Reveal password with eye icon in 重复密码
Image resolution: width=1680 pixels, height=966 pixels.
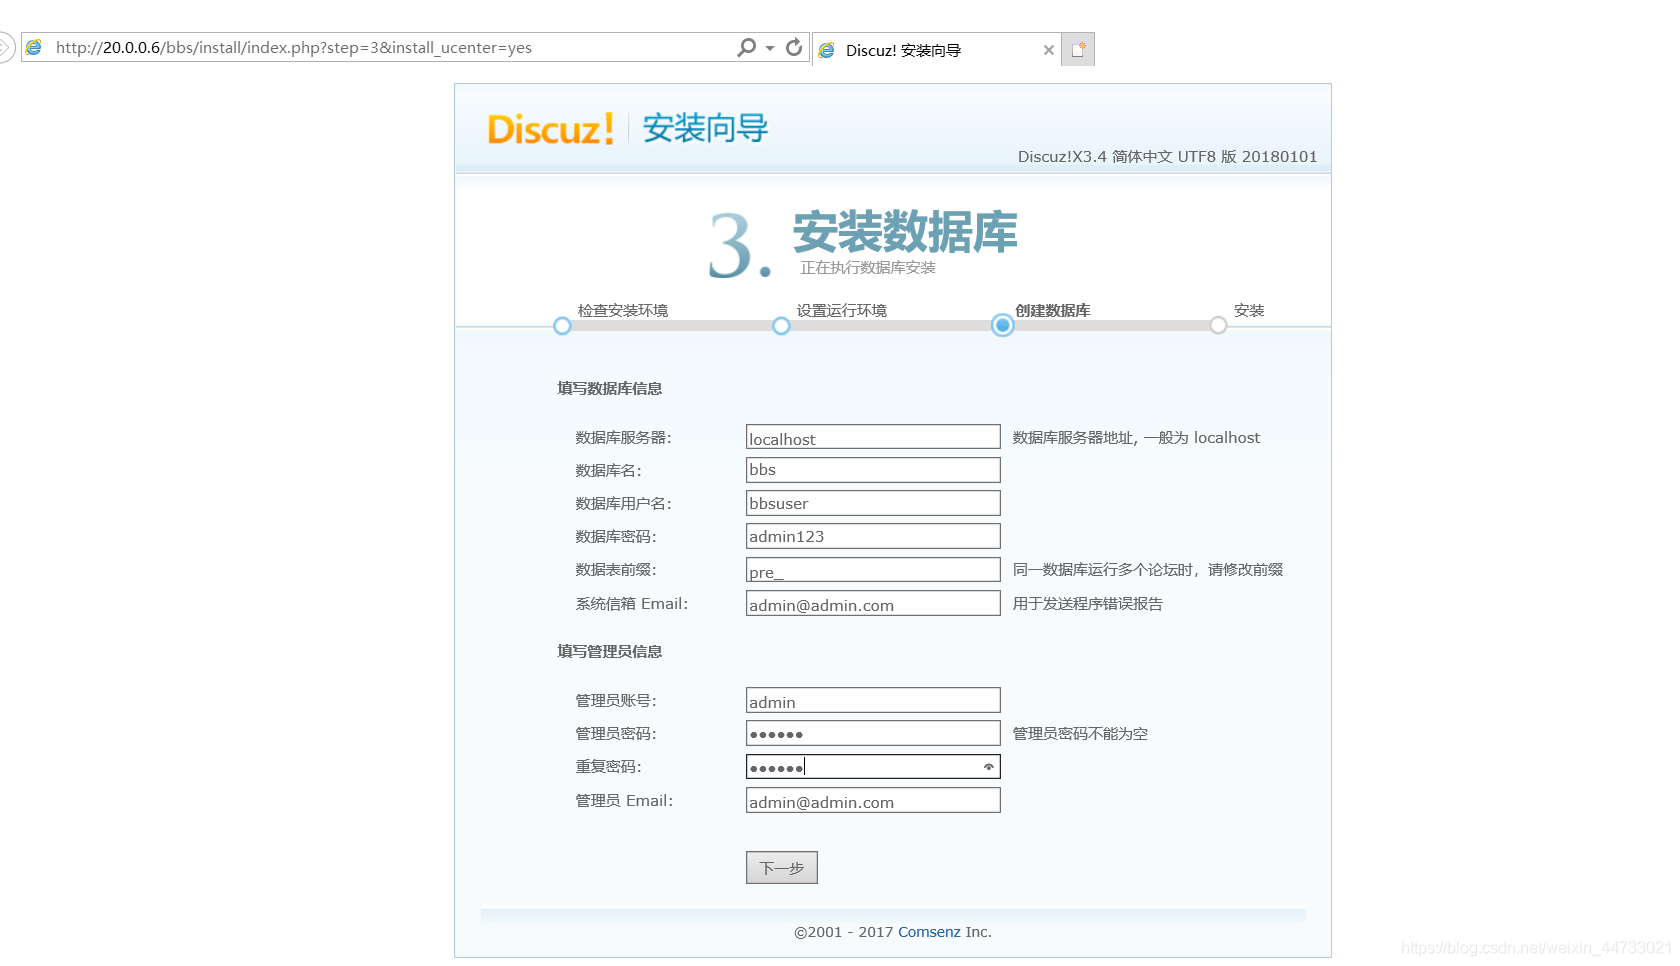[x=989, y=767]
